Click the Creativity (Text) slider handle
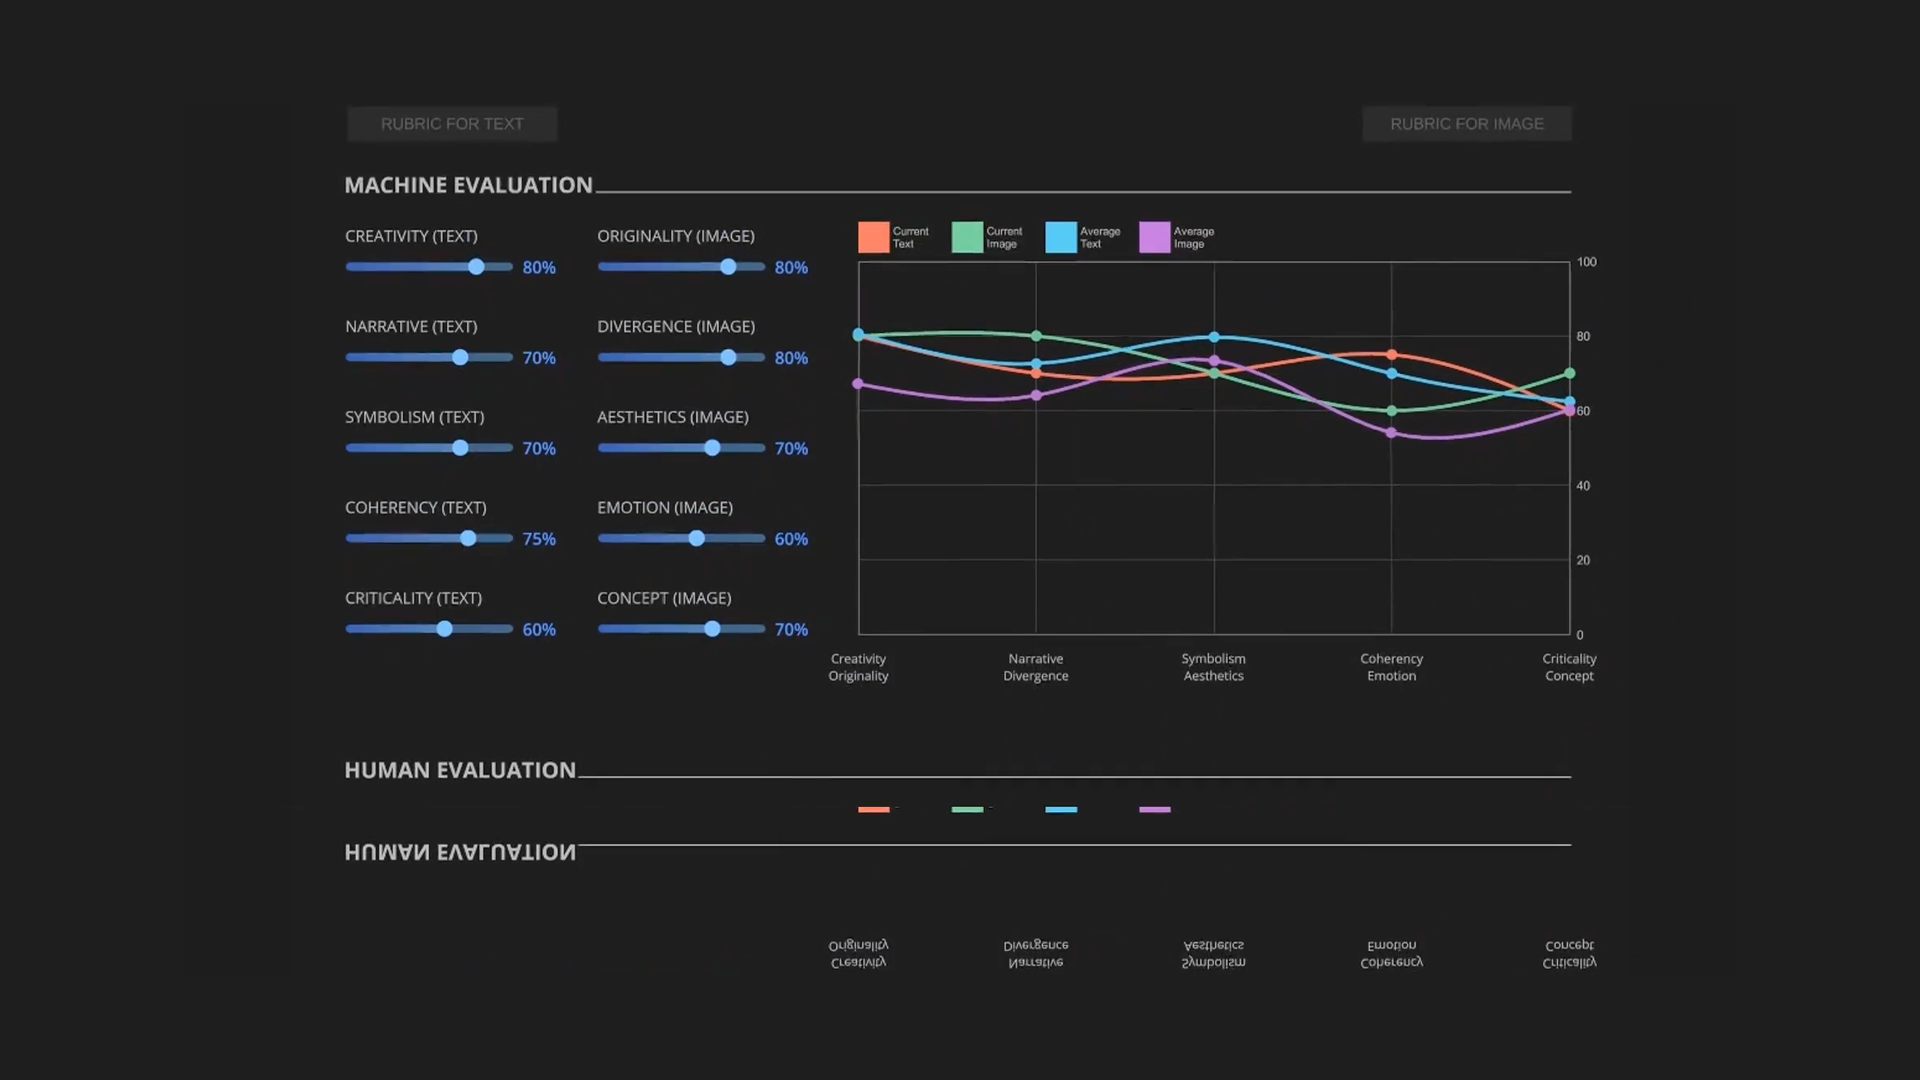1920x1080 pixels. click(477, 267)
